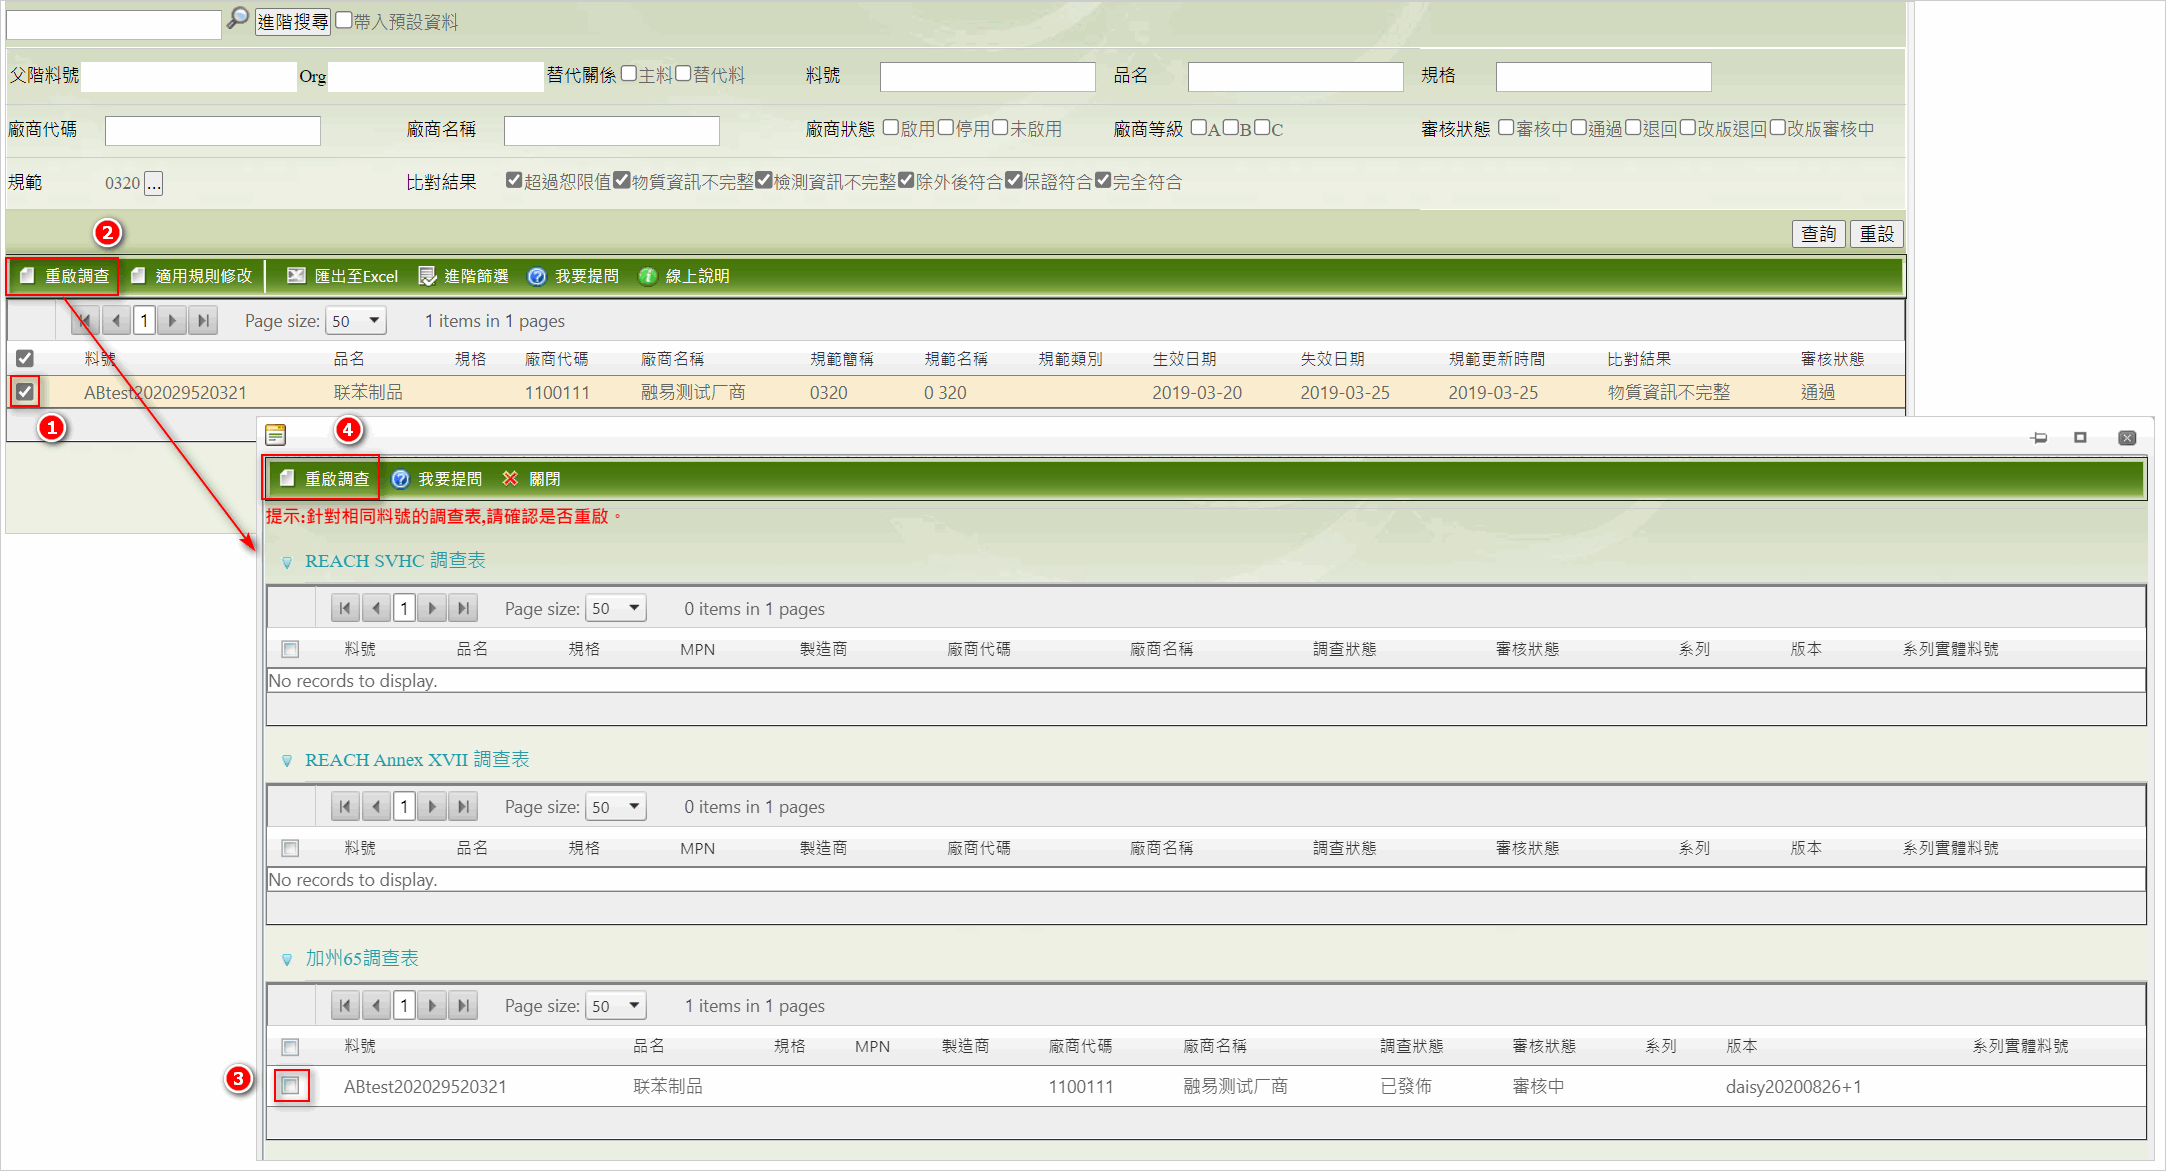Check the 啟用 vendor status checkbox
The width and height of the screenshot is (2166, 1171).
(x=891, y=128)
